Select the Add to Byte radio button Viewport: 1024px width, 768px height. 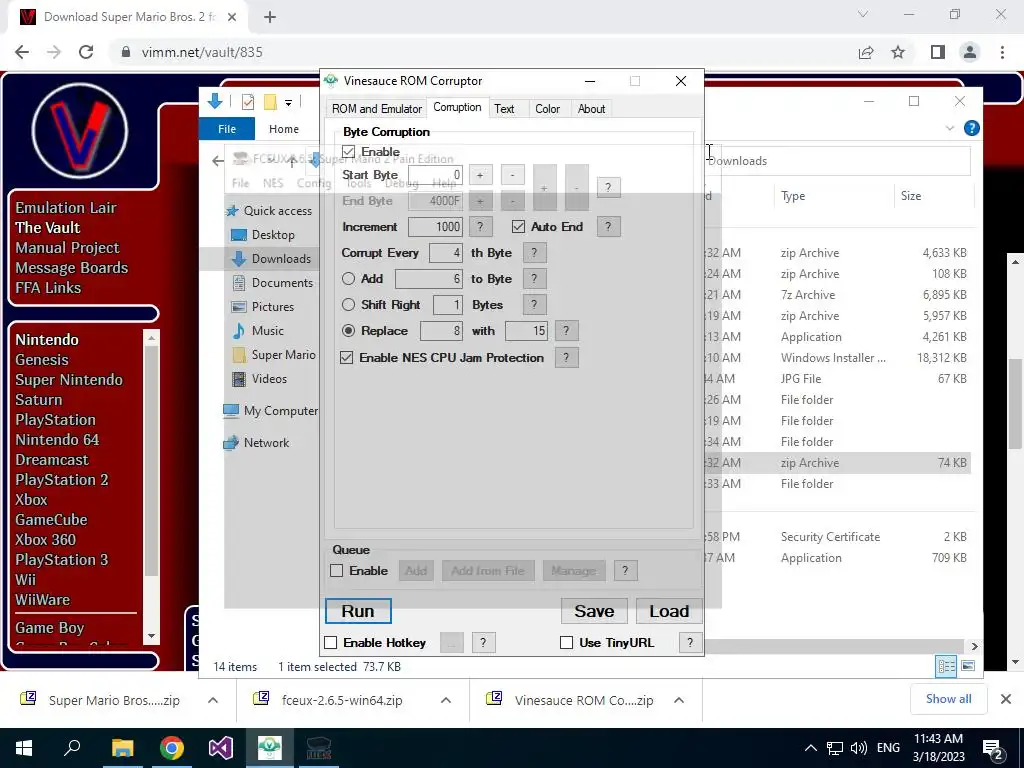click(x=348, y=279)
